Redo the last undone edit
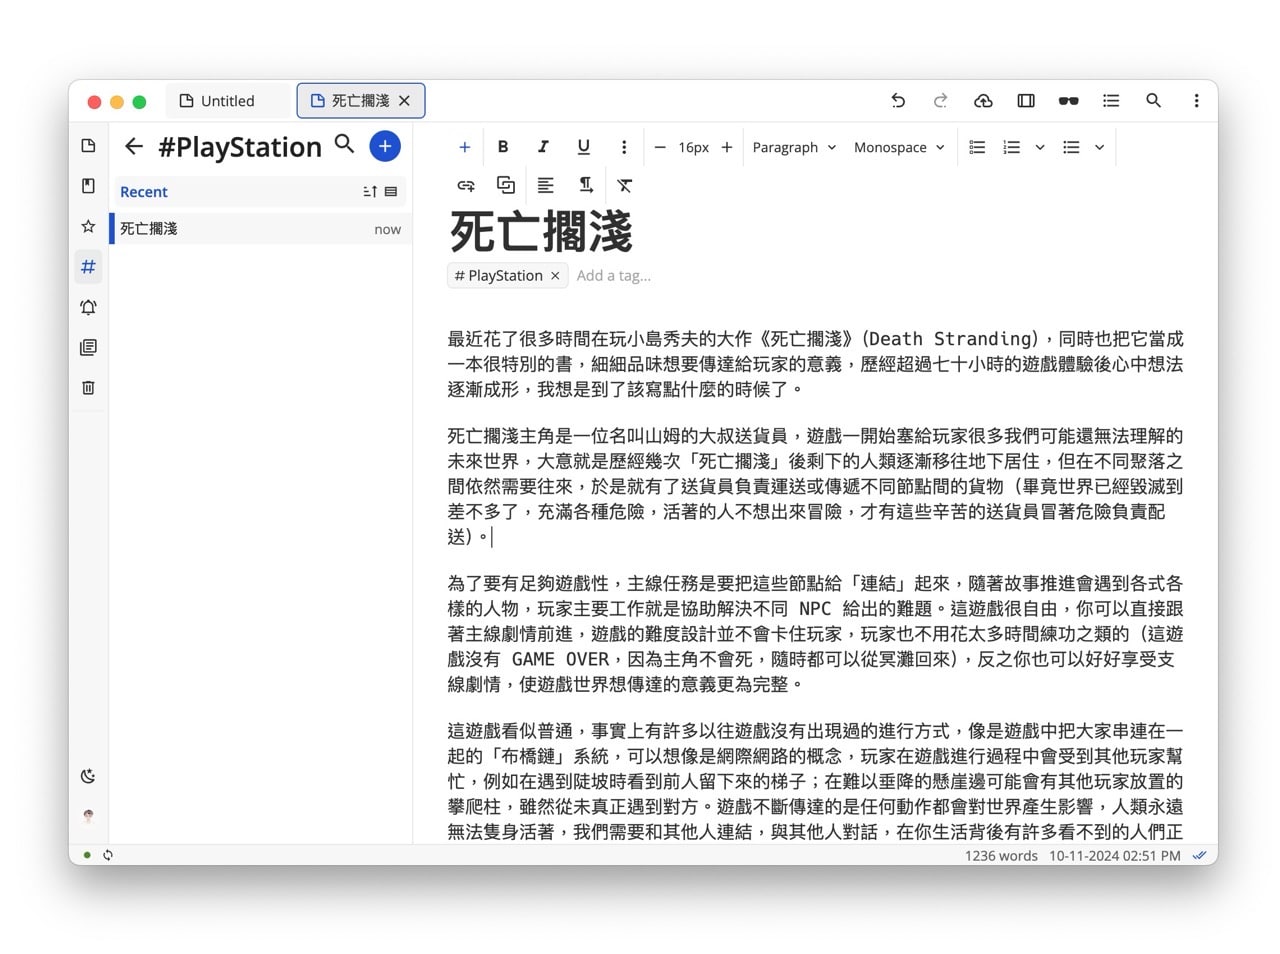The height and width of the screenshot is (954, 1280). tap(940, 100)
